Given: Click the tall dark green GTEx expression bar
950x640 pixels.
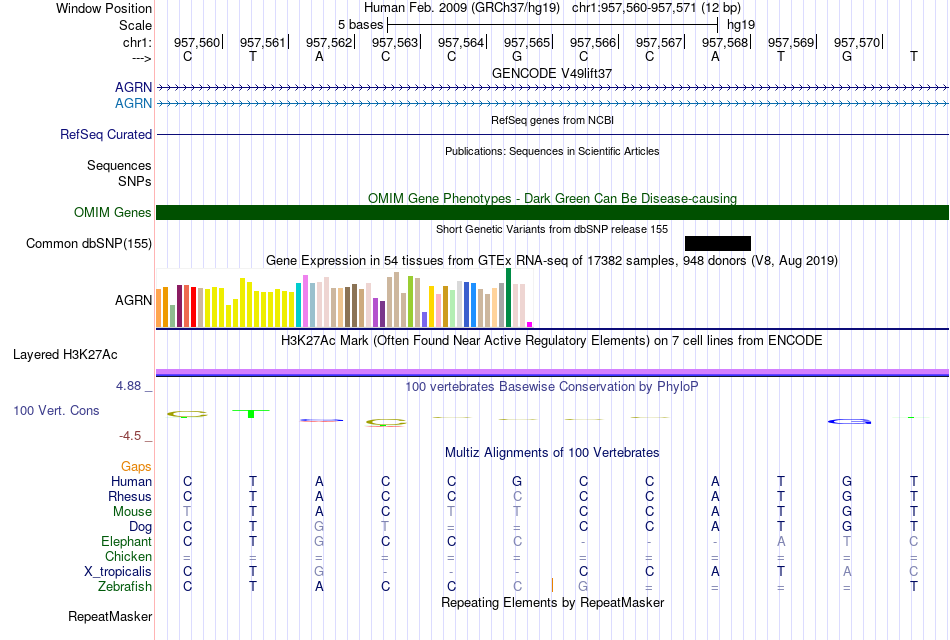Looking at the screenshot, I should click(x=508, y=298).
